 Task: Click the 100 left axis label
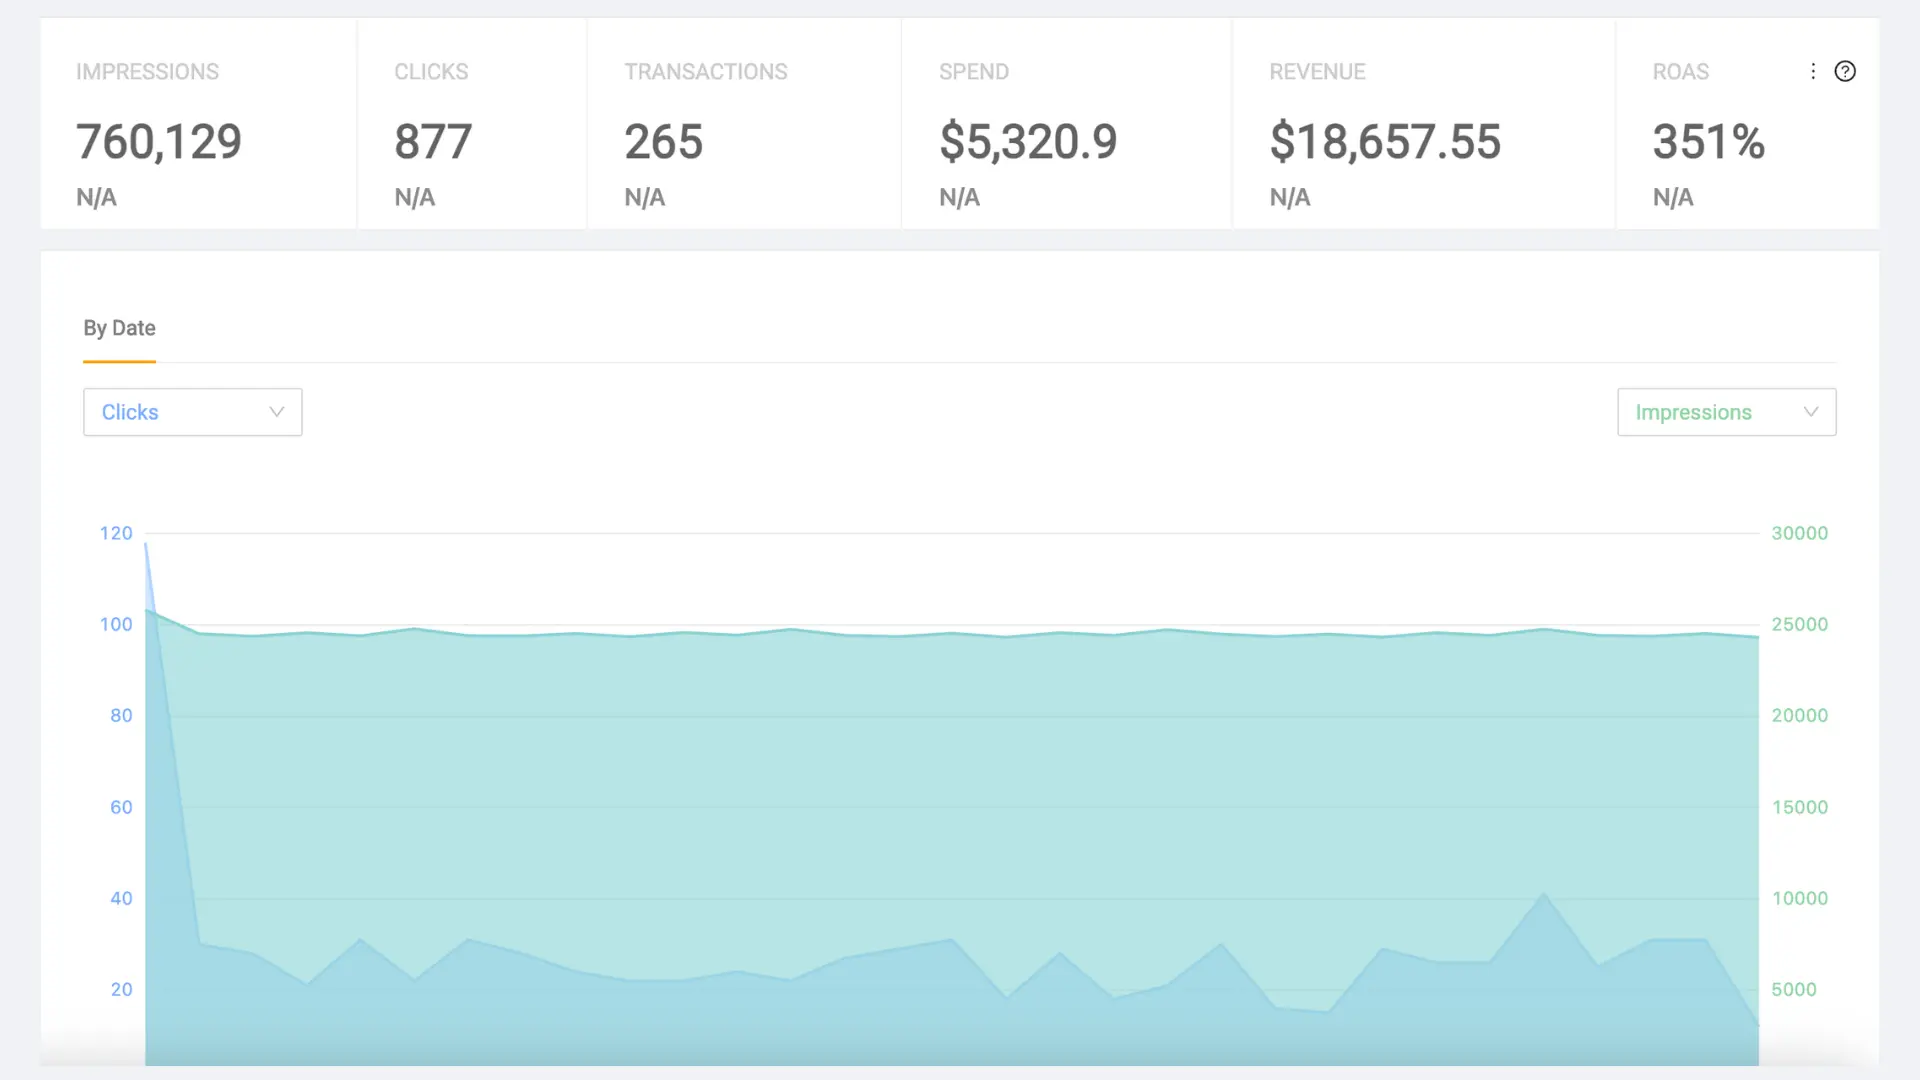point(116,624)
